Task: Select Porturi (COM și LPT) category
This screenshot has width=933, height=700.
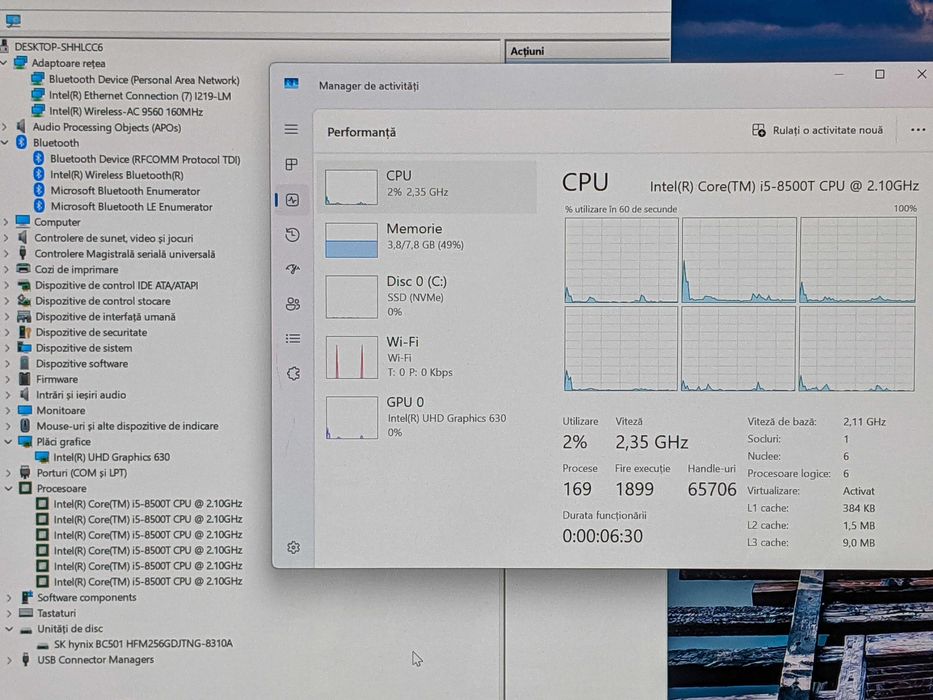Action: [82, 473]
